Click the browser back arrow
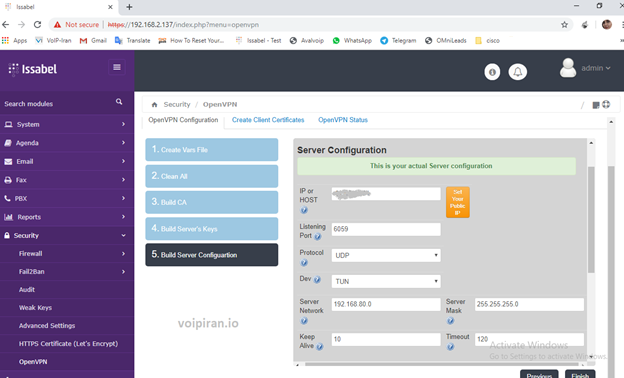The height and width of the screenshot is (378, 624). tap(6, 25)
